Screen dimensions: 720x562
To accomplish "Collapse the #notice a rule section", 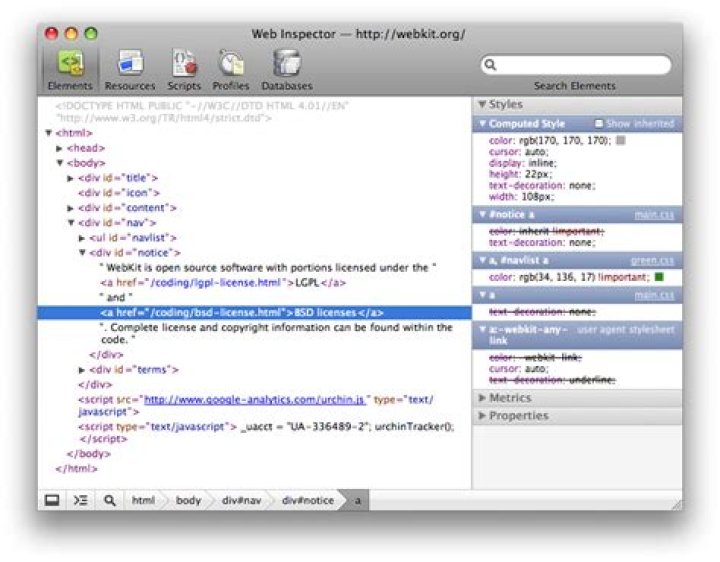I will (483, 214).
